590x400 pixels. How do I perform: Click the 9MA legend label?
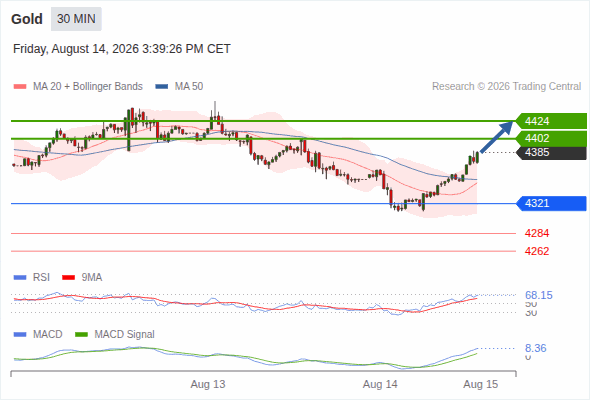pos(92,278)
